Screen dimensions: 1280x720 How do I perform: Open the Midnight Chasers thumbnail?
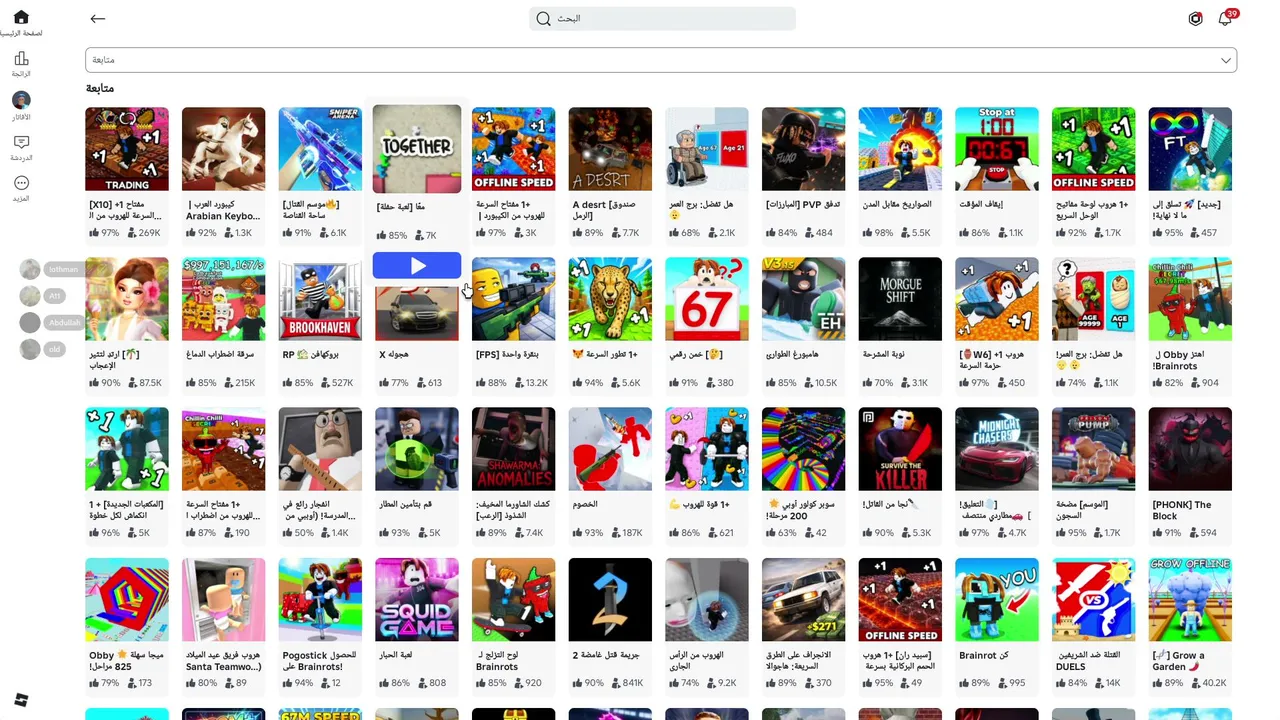point(997,449)
